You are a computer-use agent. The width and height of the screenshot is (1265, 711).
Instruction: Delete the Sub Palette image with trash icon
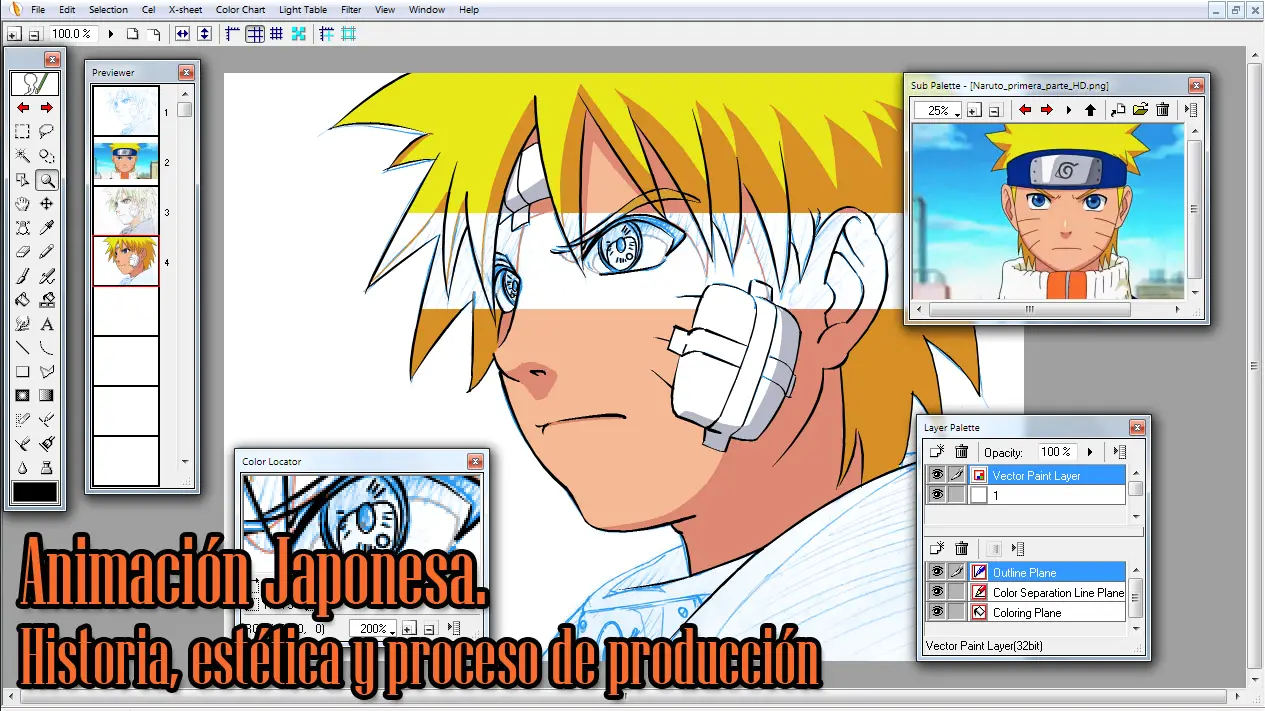click(1162, 110)
